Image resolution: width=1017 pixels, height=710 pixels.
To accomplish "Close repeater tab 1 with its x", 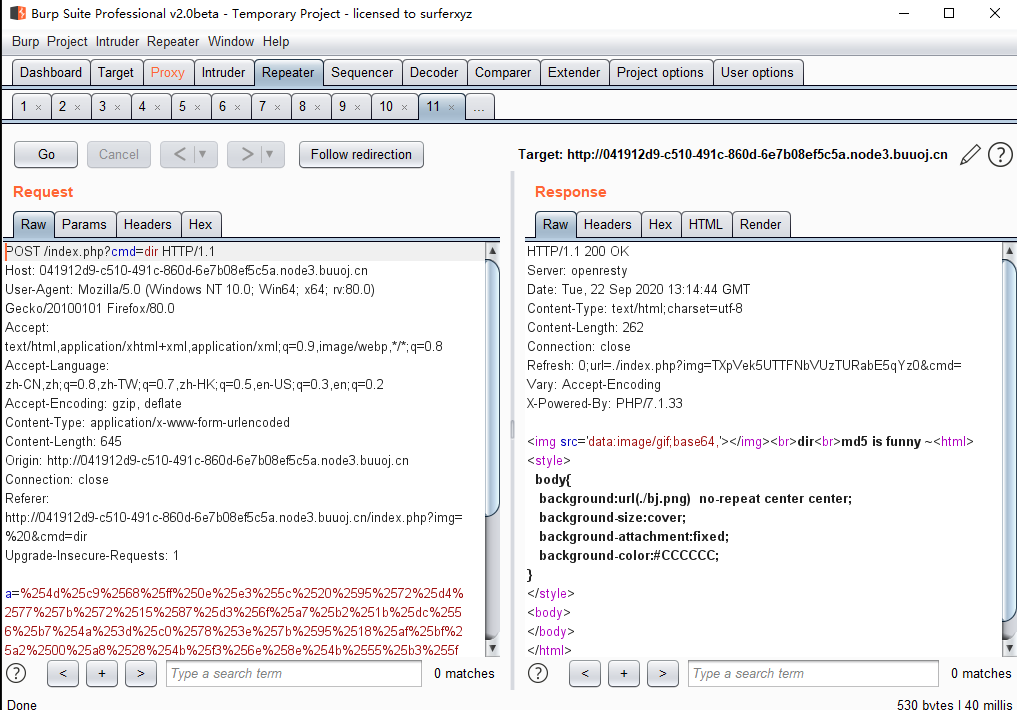I will [38, 107].
